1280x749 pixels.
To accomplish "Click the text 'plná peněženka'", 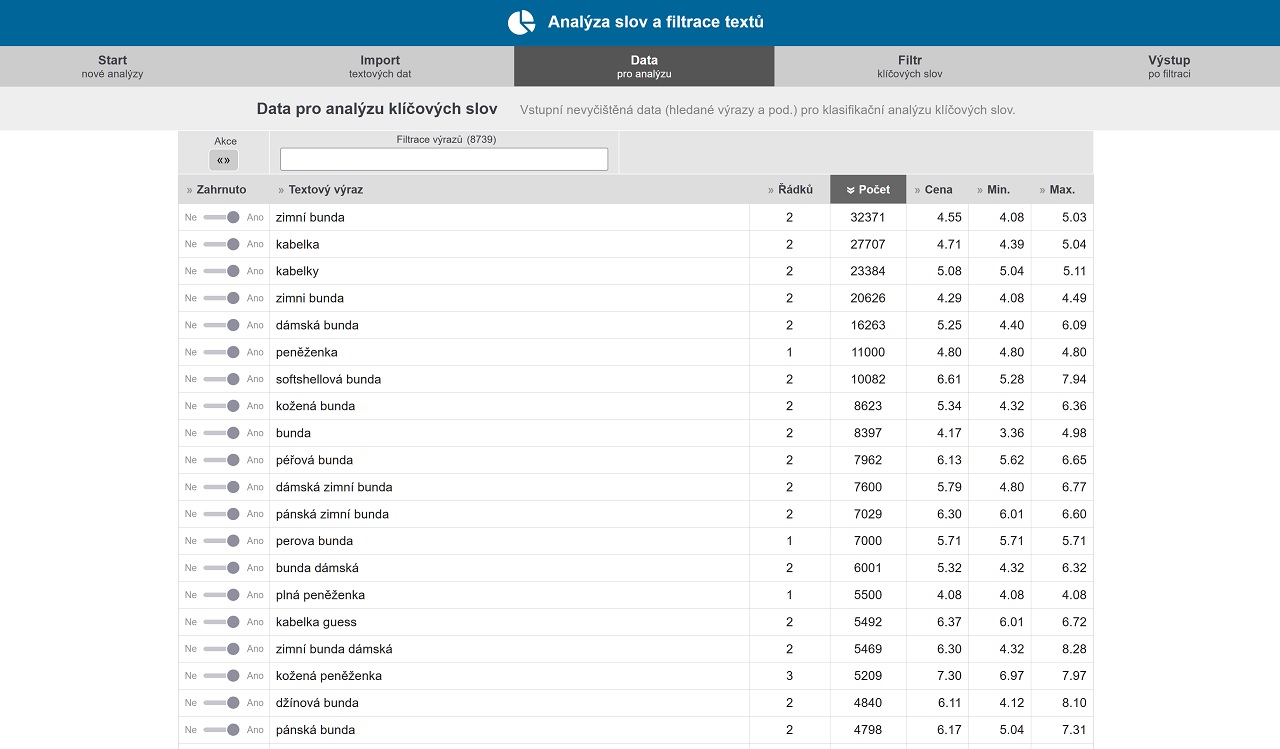I will (x=320, y=595).
